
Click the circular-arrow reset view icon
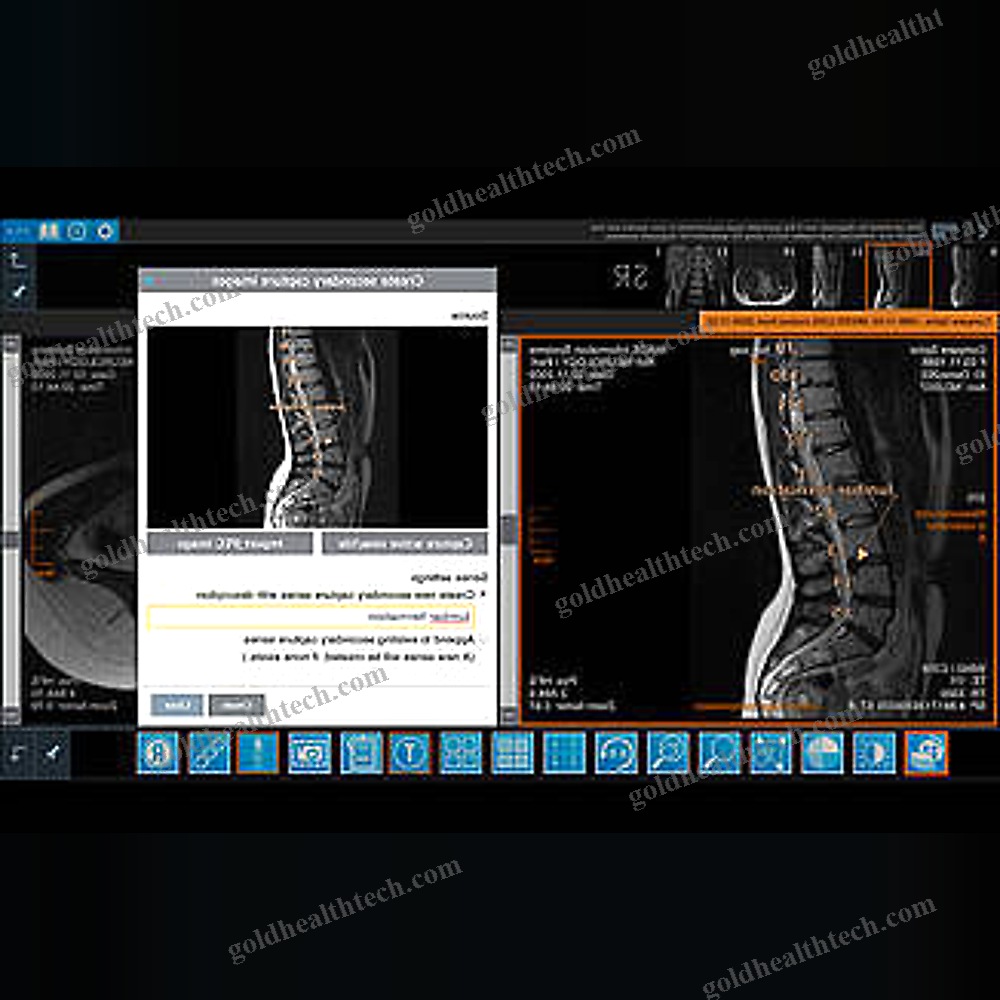(x=616, y=753)
